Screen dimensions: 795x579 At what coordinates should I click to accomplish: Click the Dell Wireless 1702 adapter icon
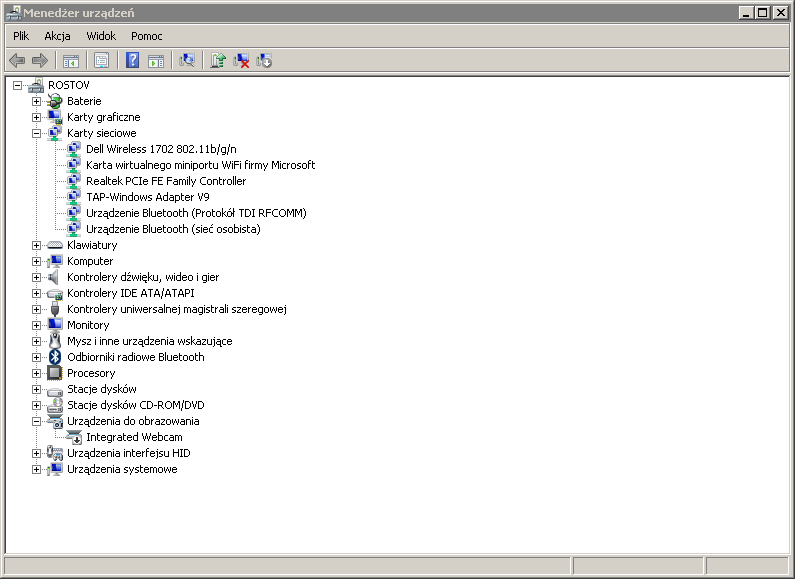pyautogui.click(x=74, y=149)
